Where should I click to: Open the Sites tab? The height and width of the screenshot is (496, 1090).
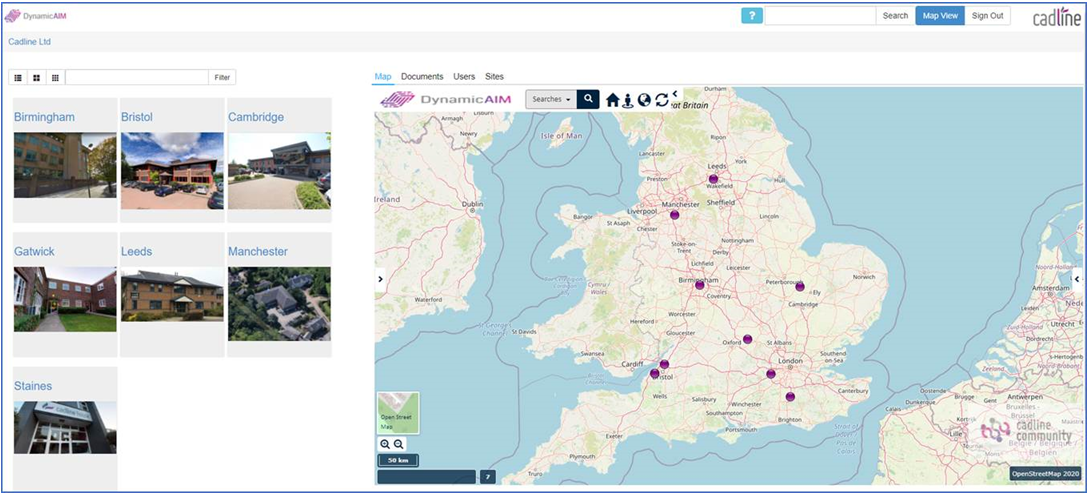[x=494, y=76]
